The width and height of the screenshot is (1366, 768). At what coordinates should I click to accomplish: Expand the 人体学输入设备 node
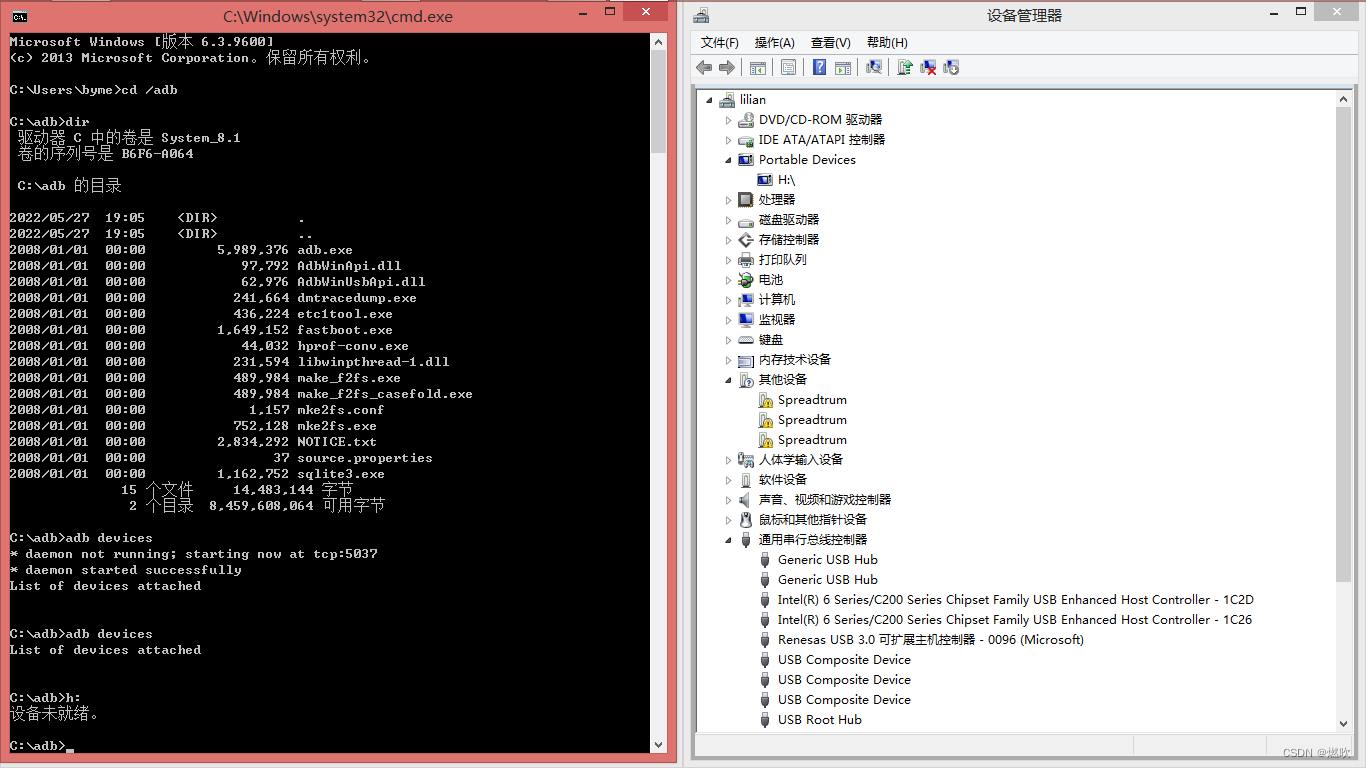point(729,460)
